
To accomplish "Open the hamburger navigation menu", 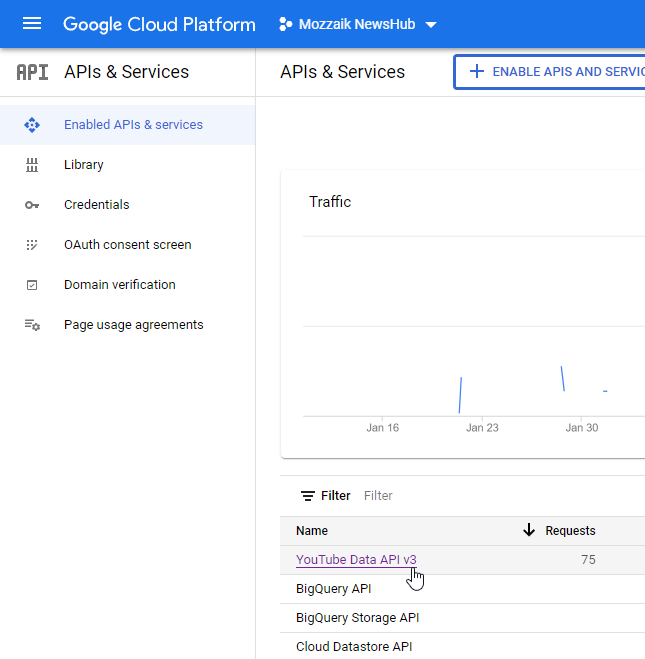I will coord(32,24).
